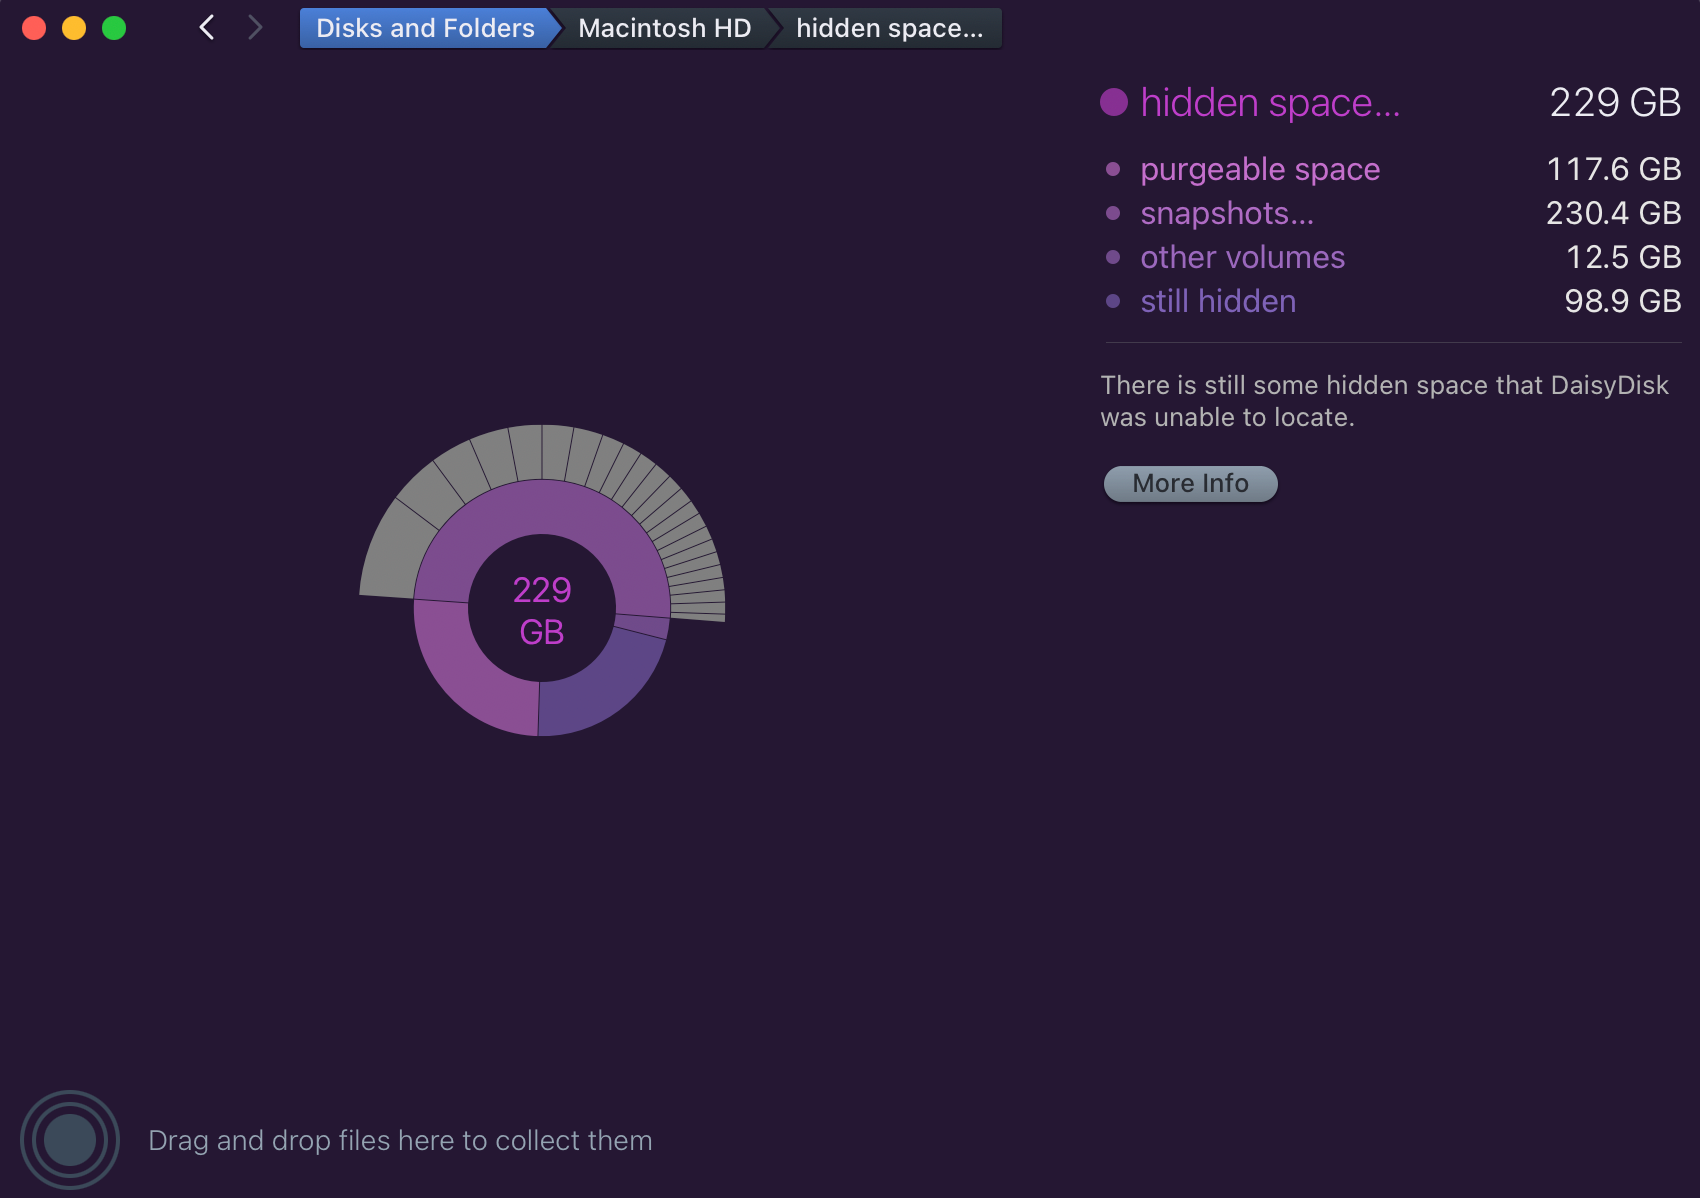The height and width of the screenshot is (1198, 1700).
Task: Navigate to the Macintosh HD breadcrumb
Action: click(664, 28)
